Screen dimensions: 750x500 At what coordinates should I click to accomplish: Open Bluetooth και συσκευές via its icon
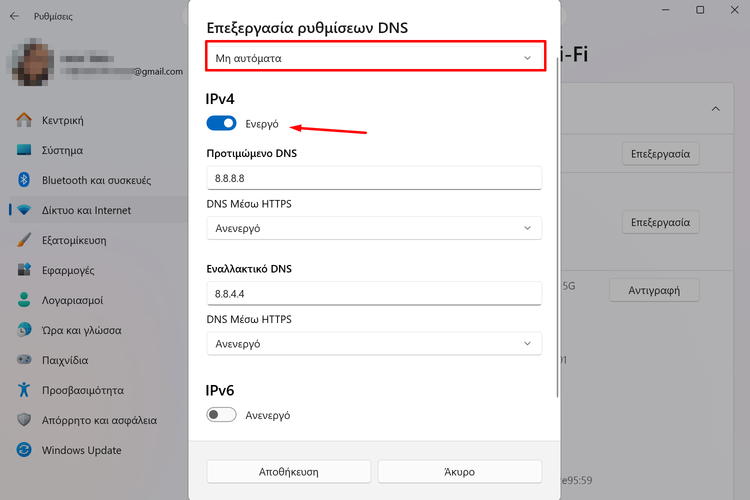[x=25, y=181]
